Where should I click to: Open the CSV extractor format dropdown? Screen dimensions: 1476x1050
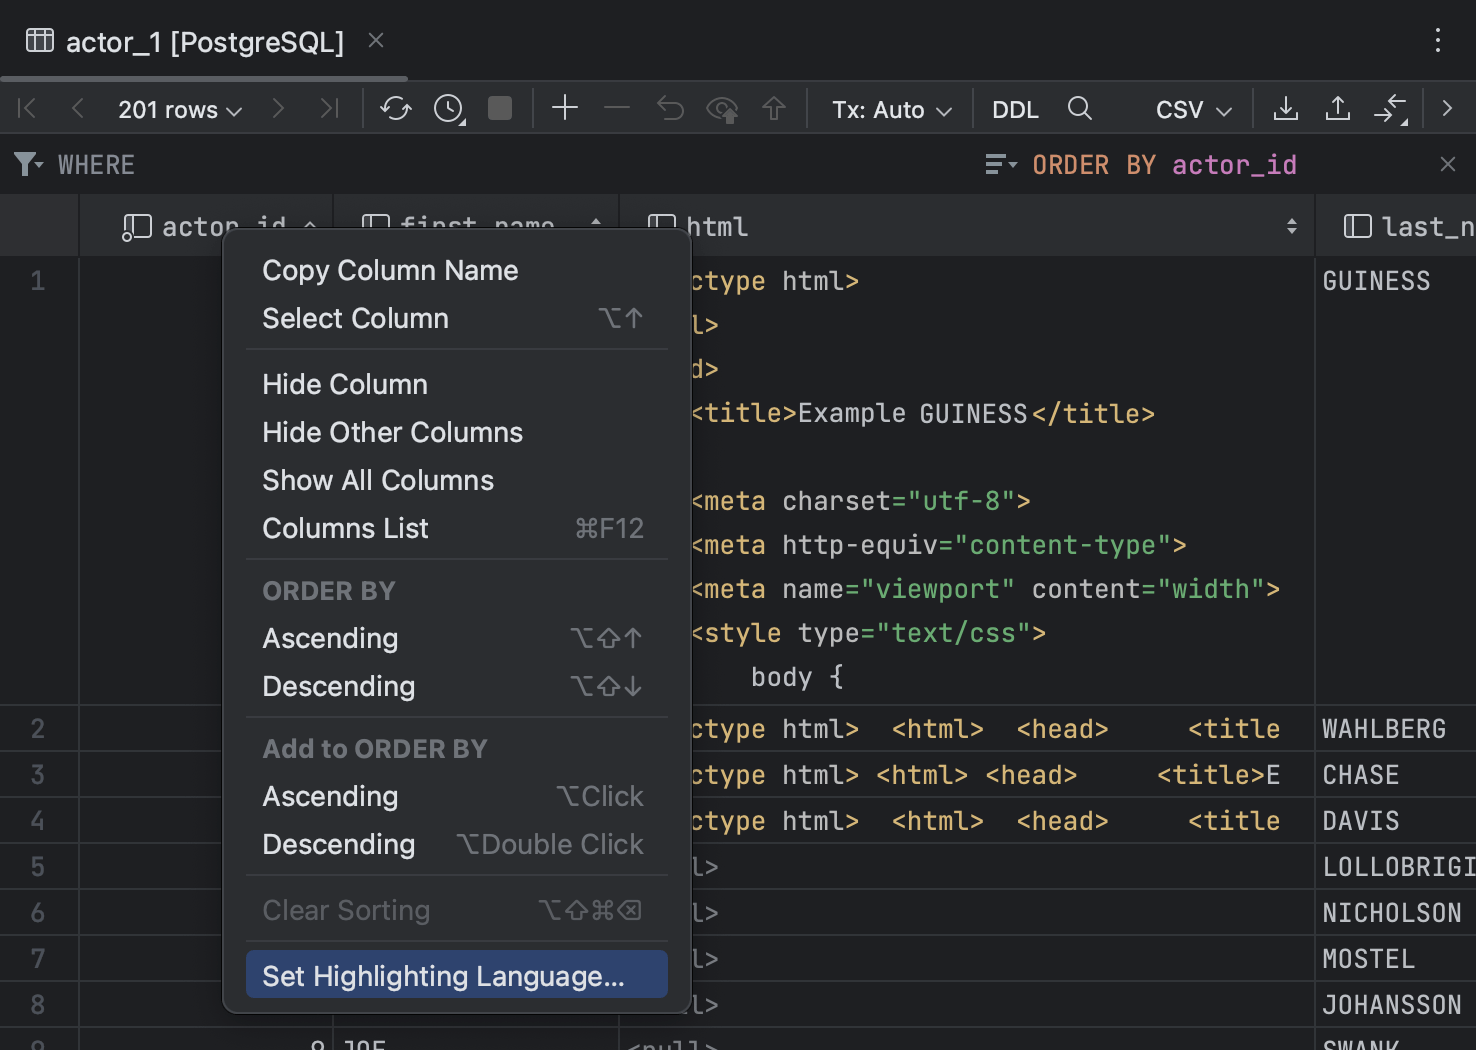(1191, 109)
